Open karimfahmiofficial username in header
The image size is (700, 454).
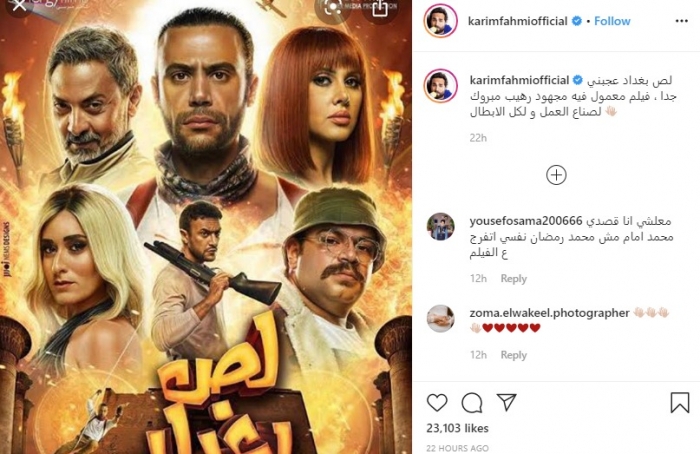point(517,21)
